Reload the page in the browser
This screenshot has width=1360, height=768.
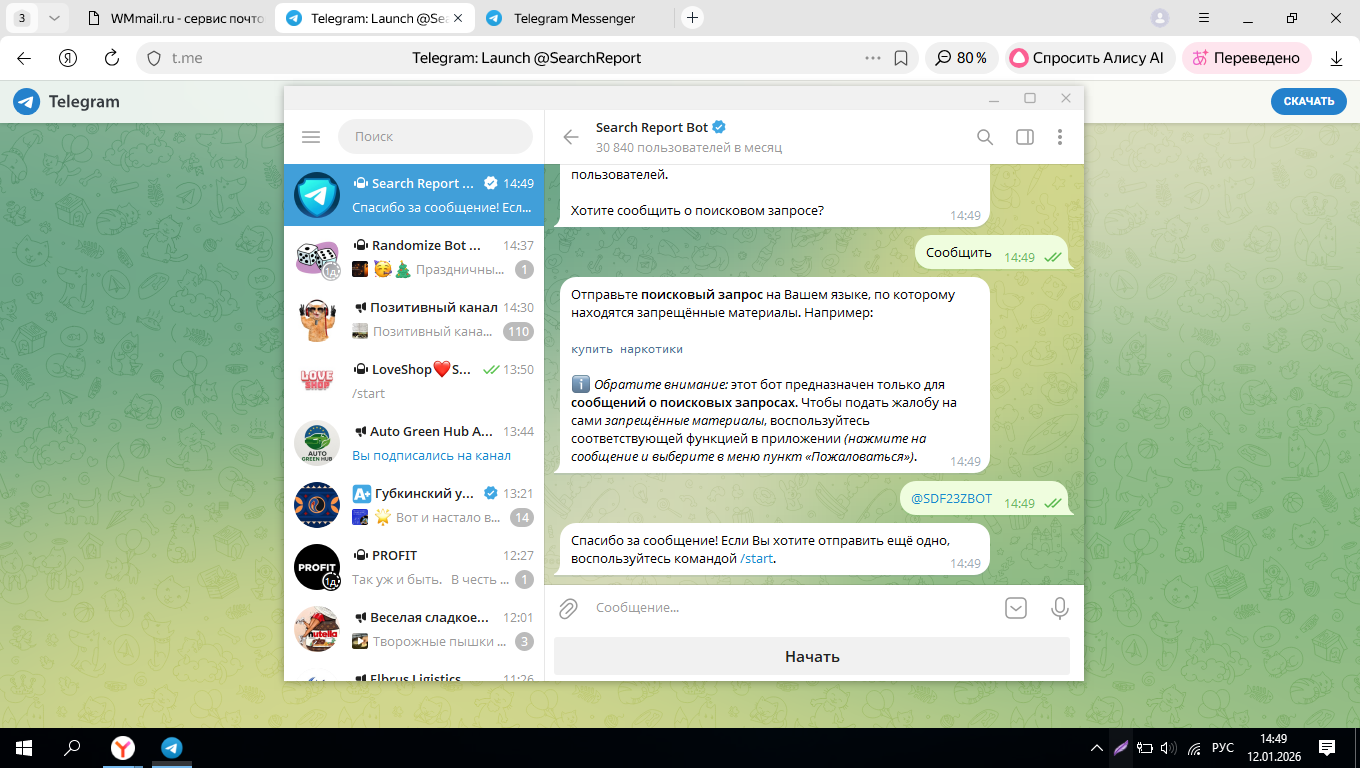click(112, 58)
